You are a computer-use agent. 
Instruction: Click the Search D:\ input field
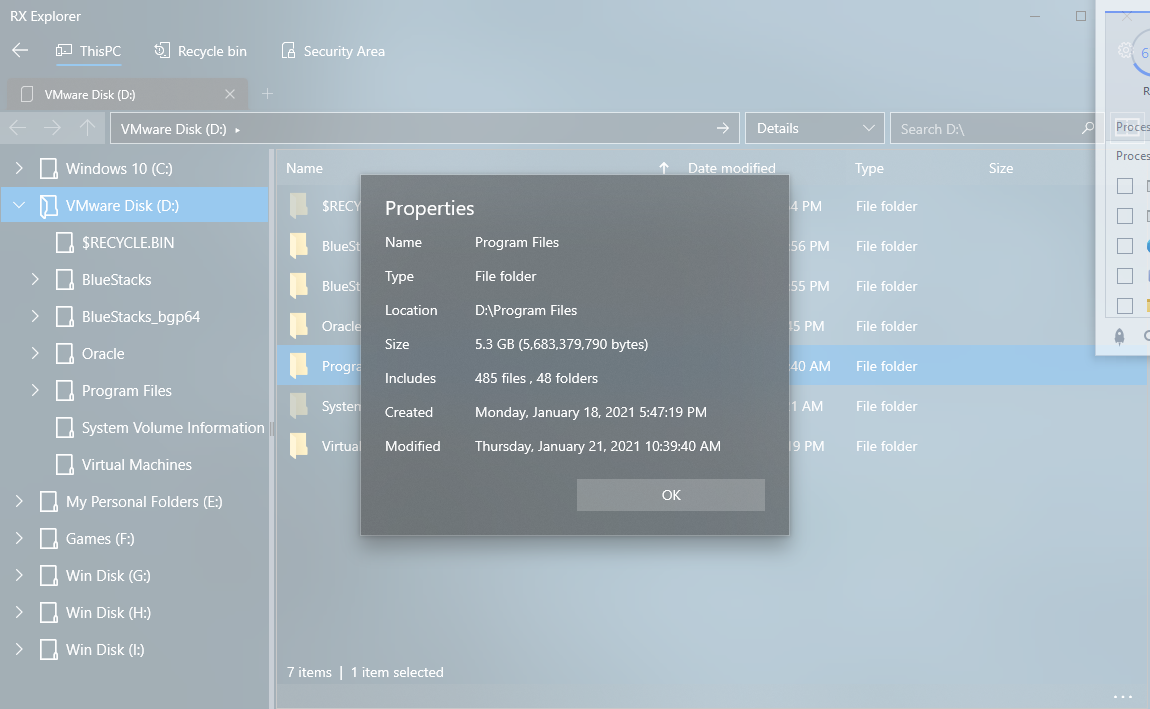(986, 129)
